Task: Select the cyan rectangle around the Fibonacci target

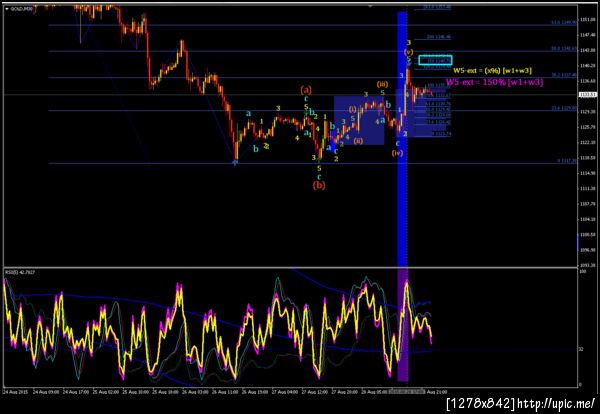Action: click(435, 60)
